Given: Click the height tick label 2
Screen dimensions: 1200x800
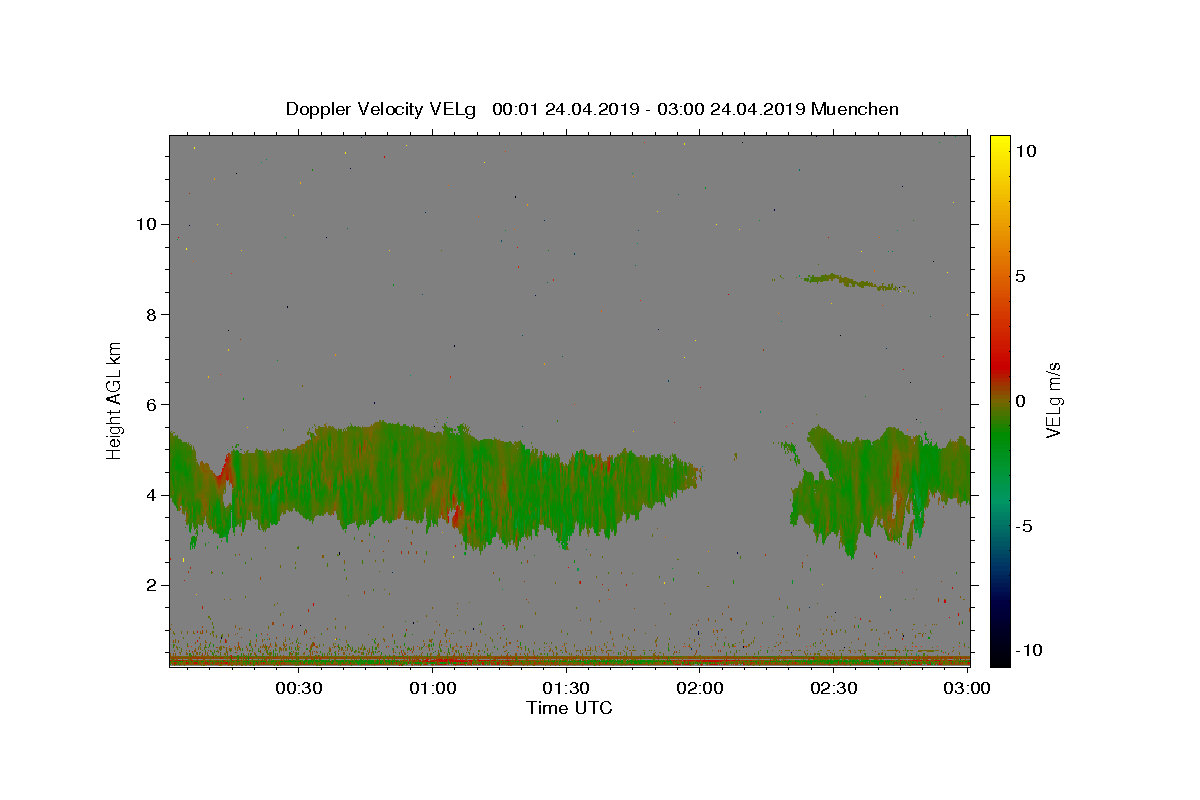Looking at the screenshot, I should click(151, 584).
